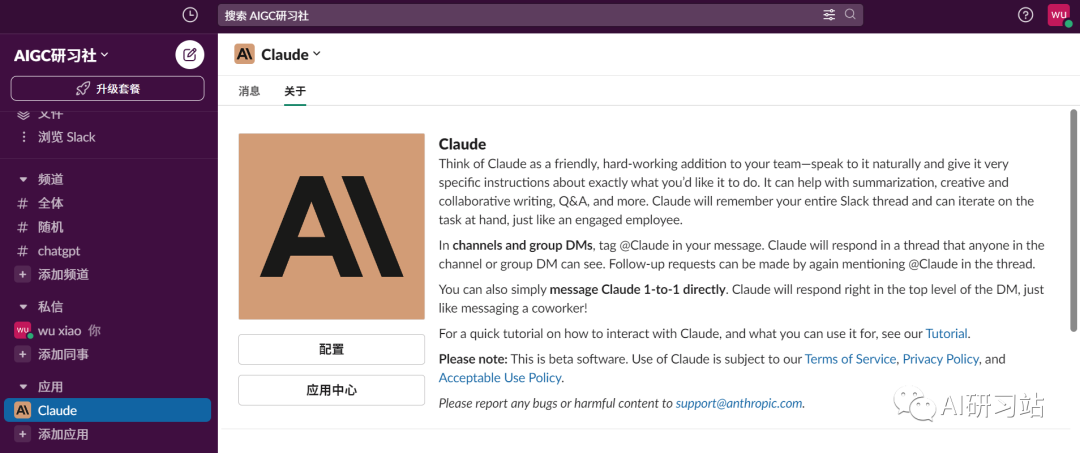Click the 搜索 AIGC研习社 search field

click(x=540, y=15)
